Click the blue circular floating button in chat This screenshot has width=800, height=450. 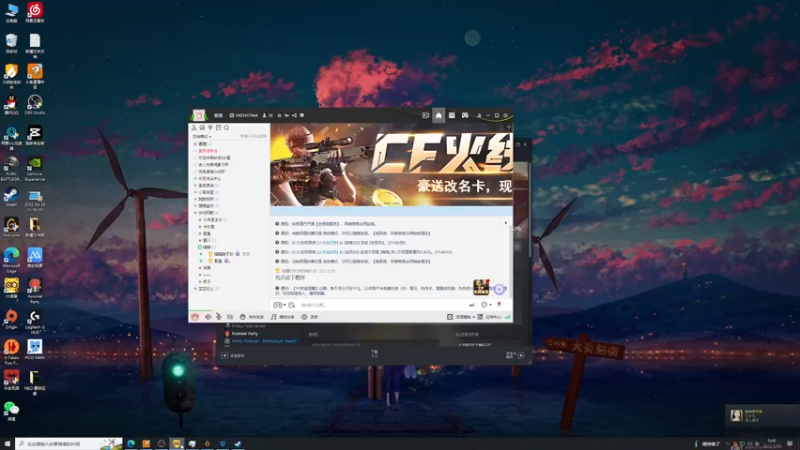[499, 289]
